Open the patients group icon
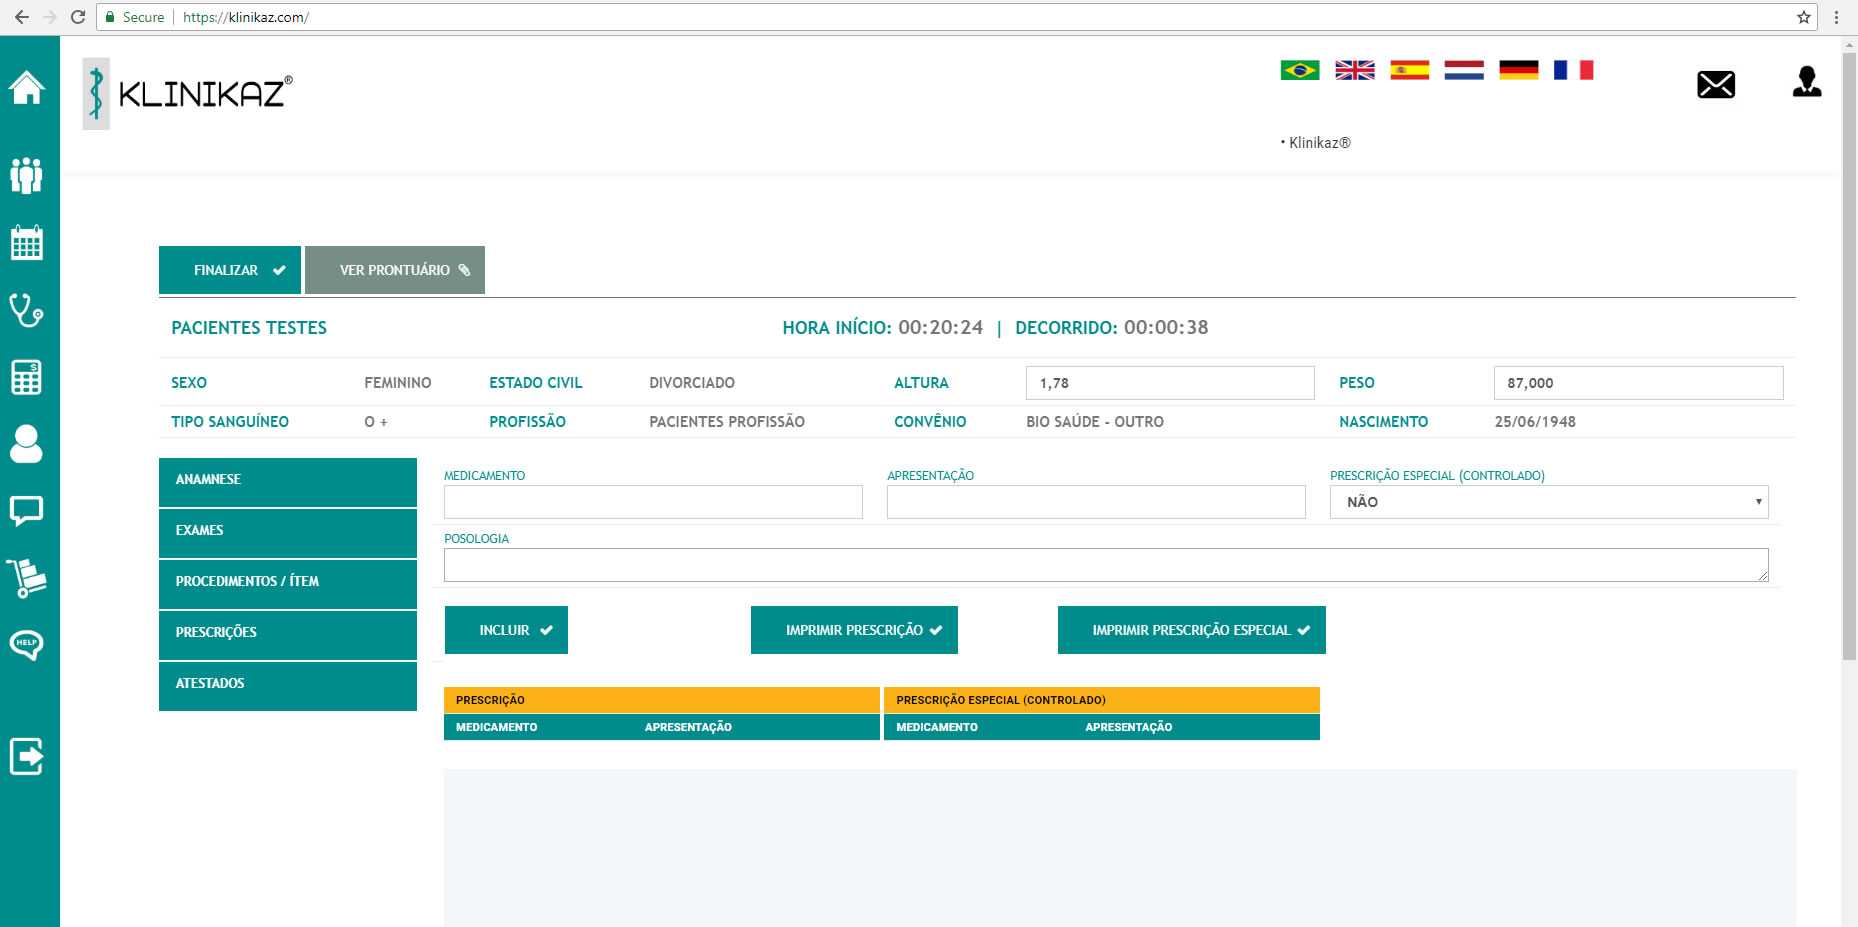 [27, 175]
